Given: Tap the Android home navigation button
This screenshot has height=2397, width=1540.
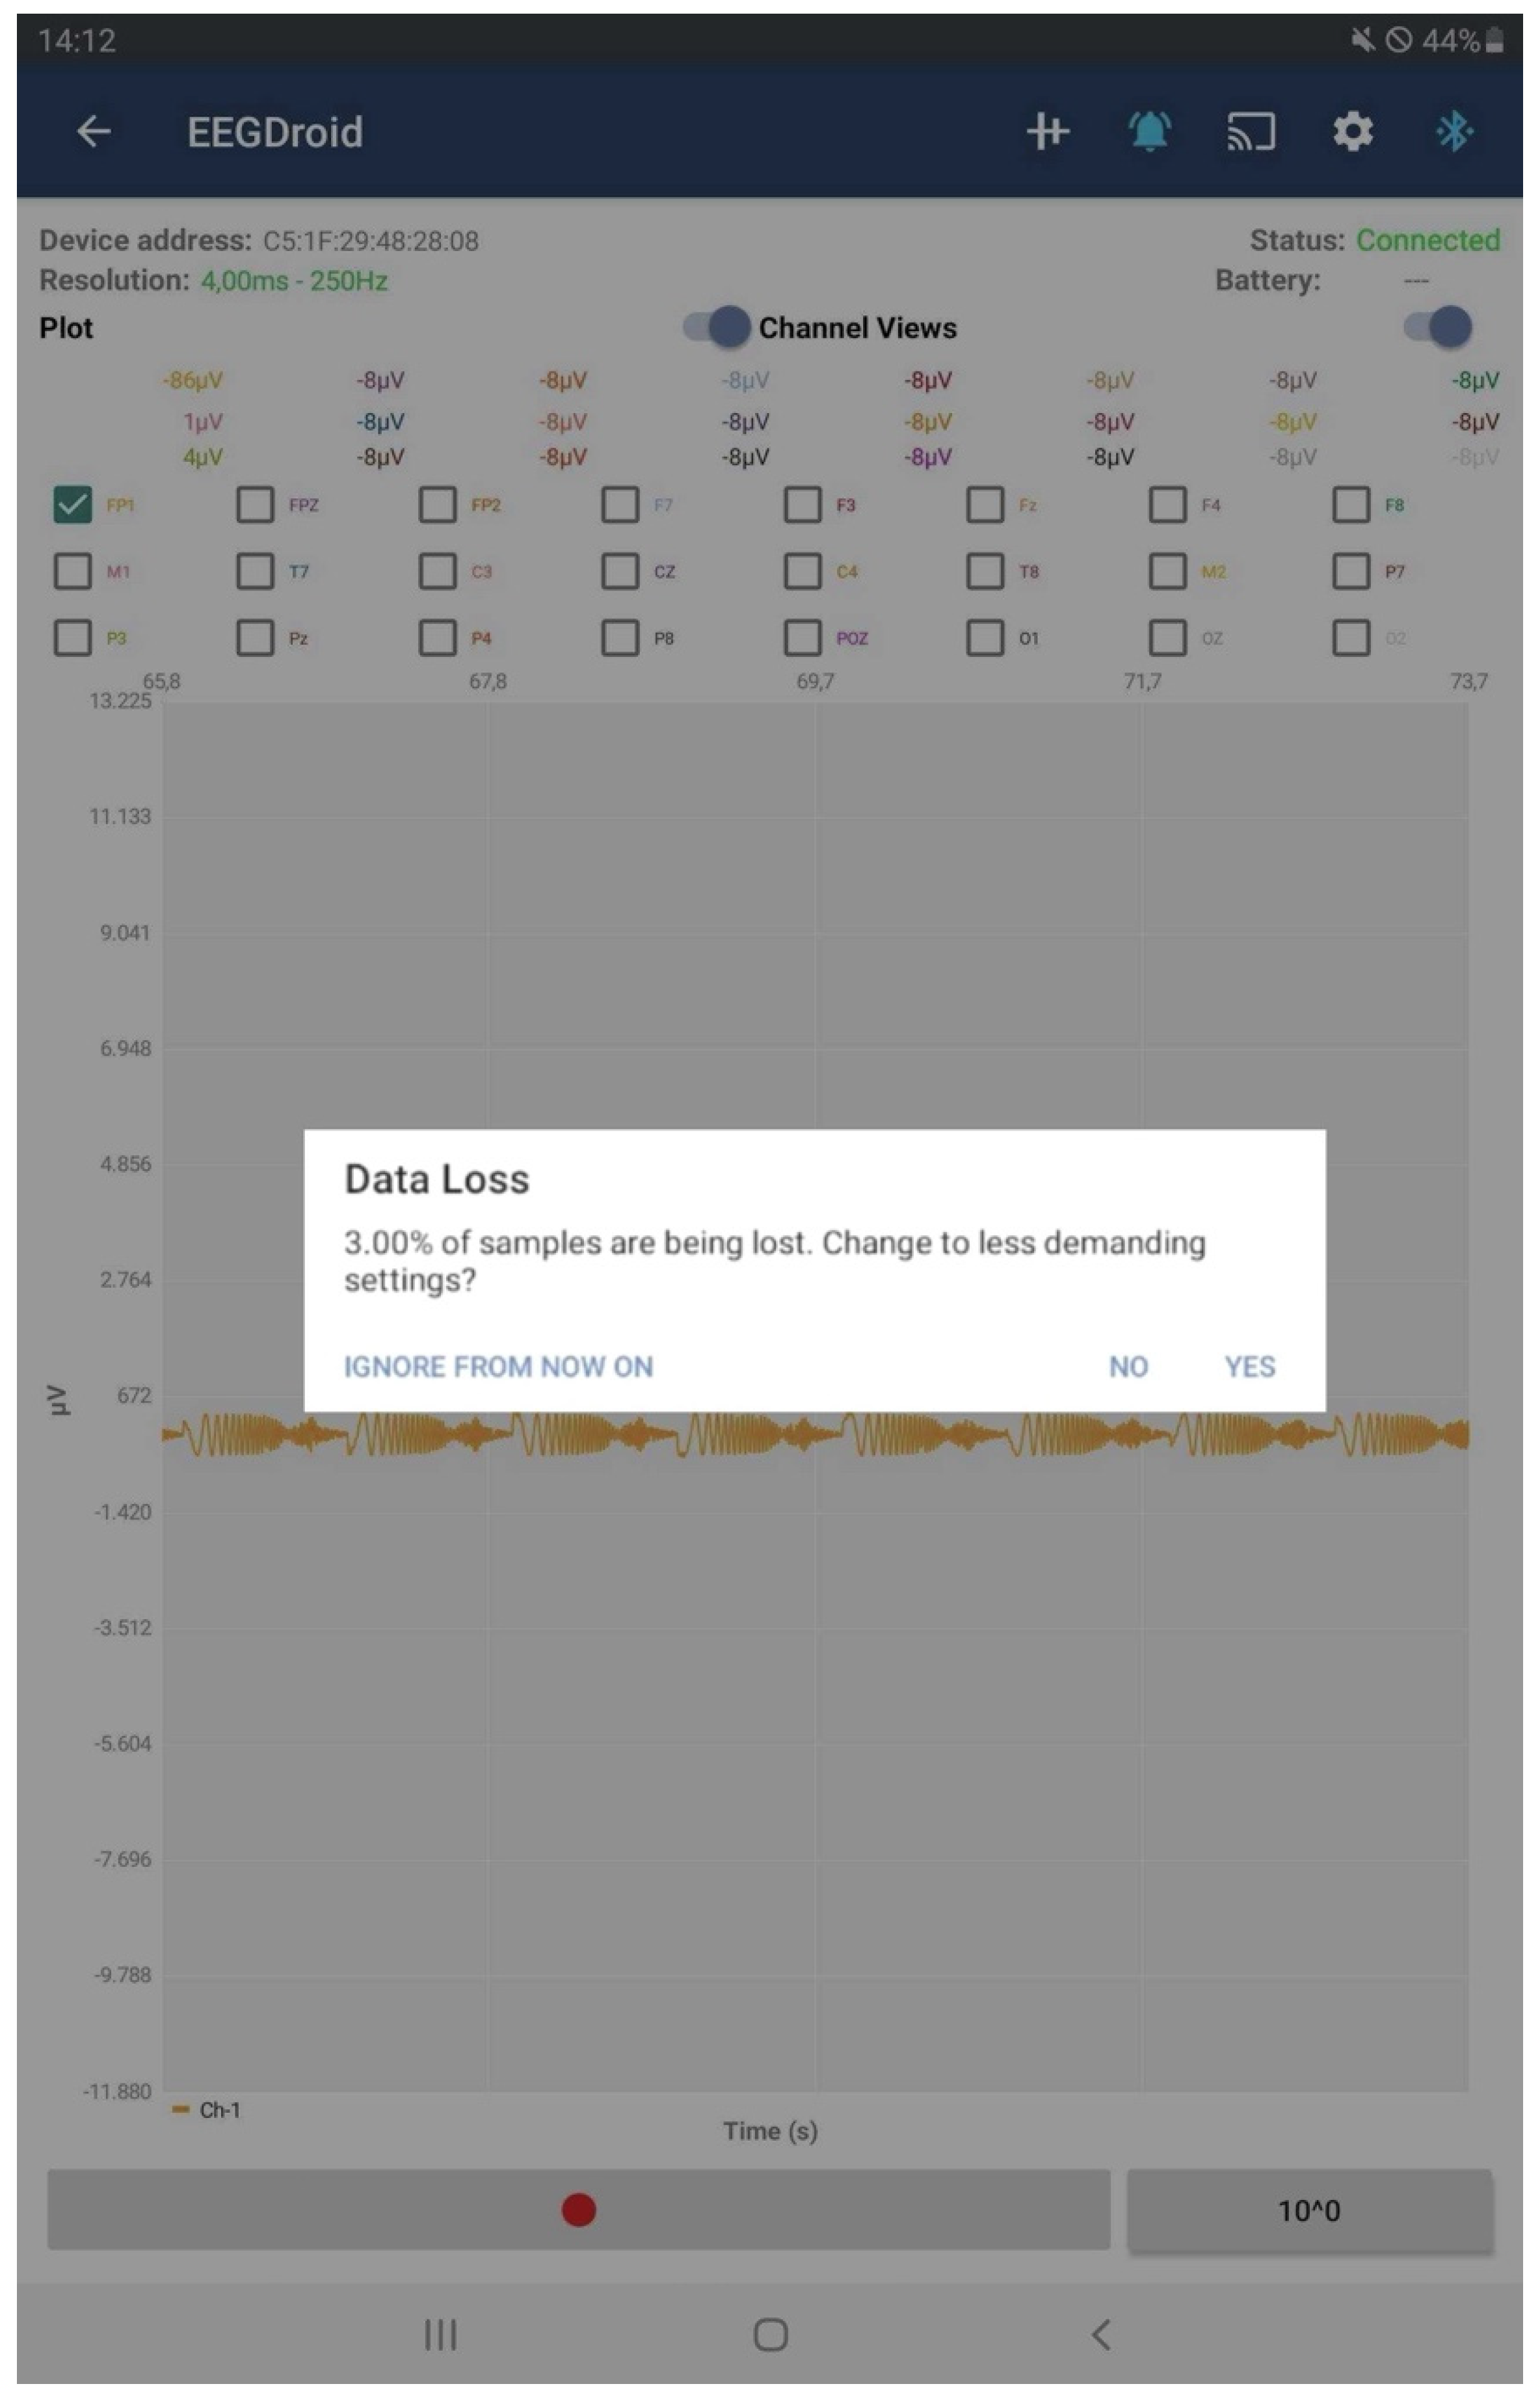Looking at the screenshot, I should [x=770, y=2335].
